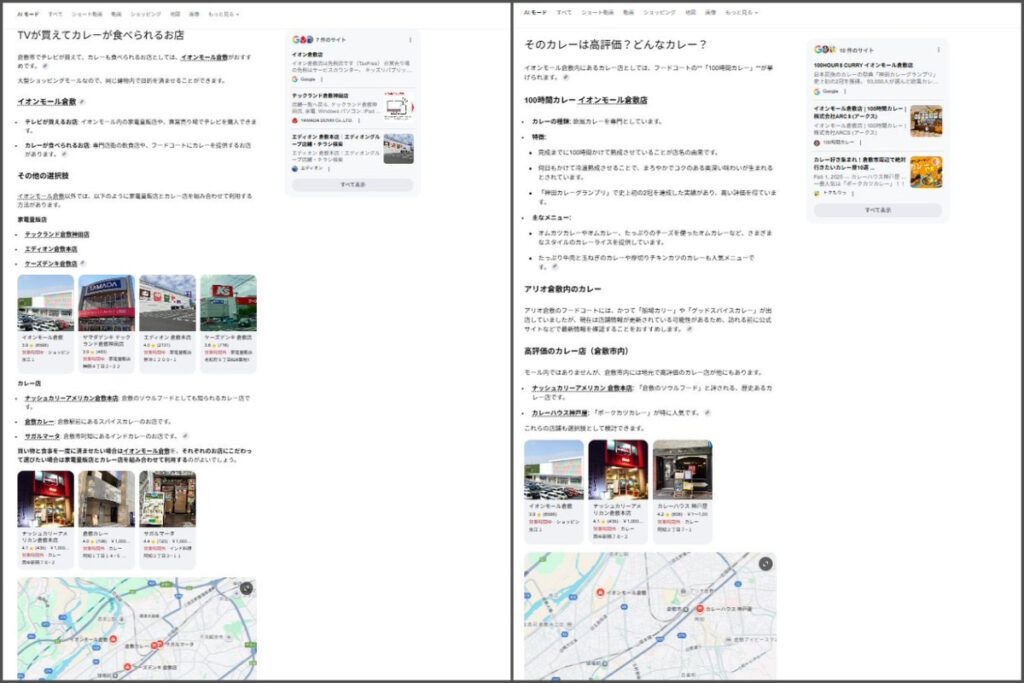
Task: Expand the right page's map to fullscreen
Action: click(x=765, y=564)
